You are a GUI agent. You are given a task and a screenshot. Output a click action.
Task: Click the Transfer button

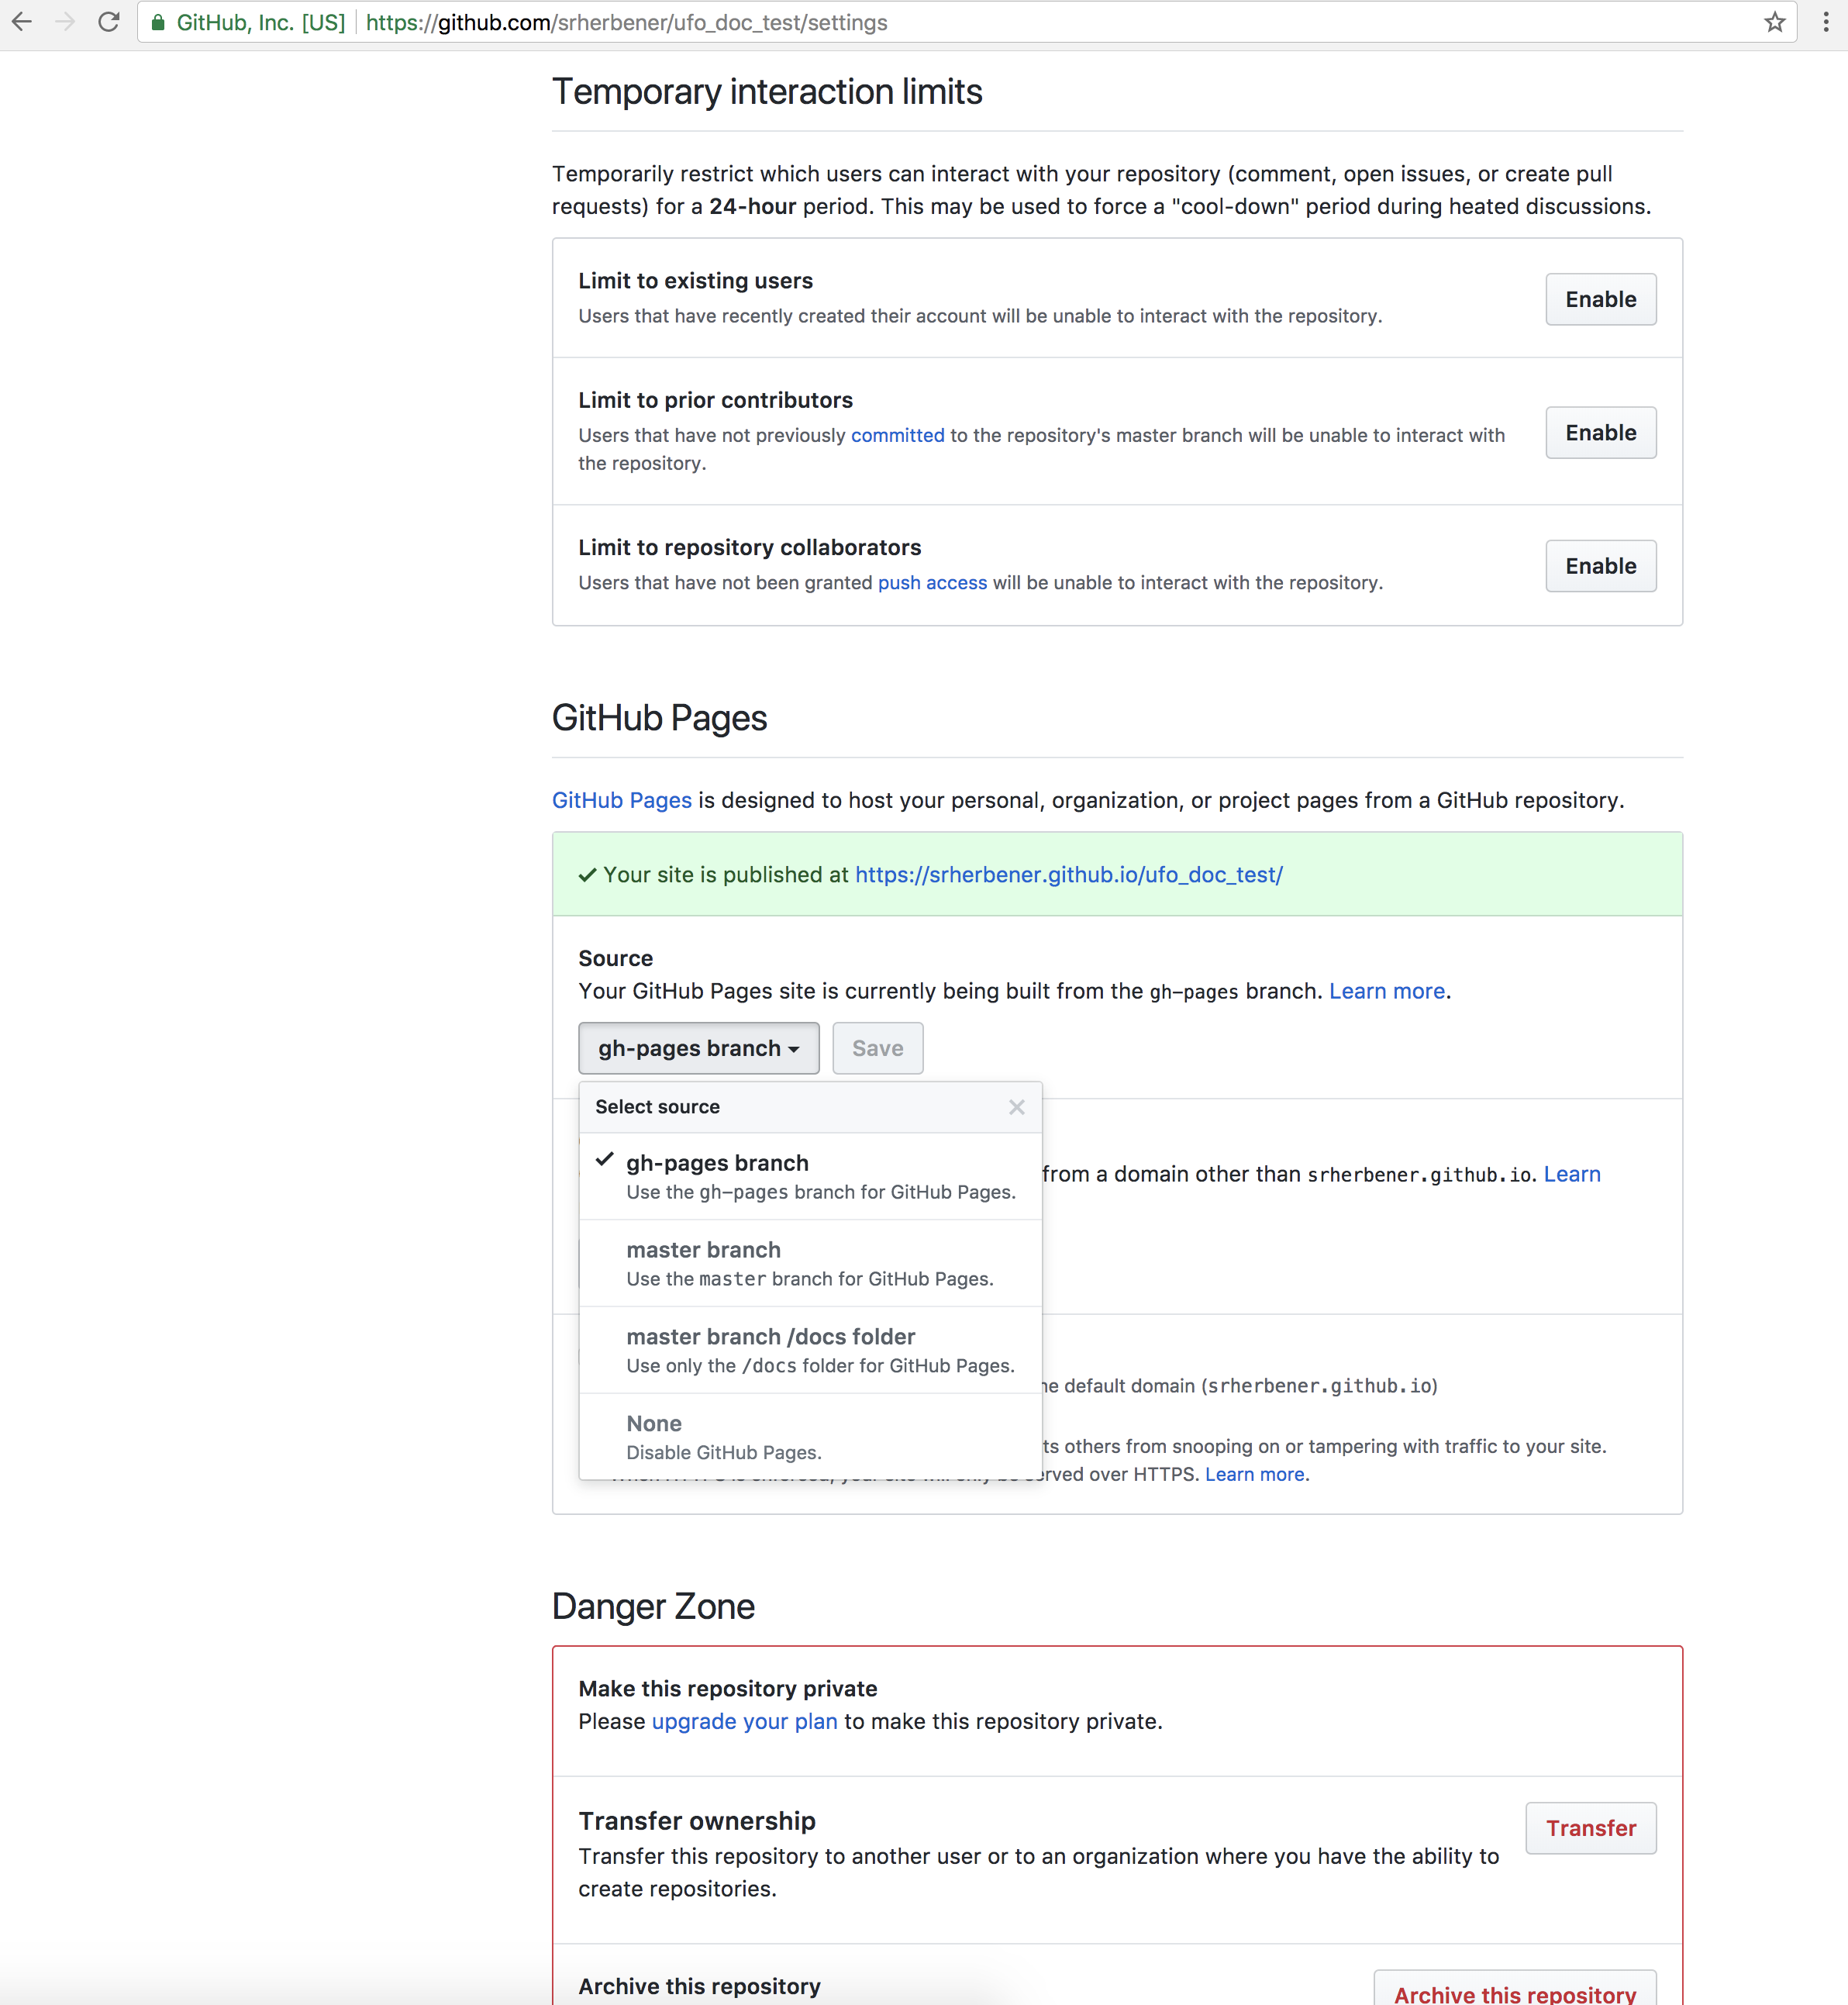point(1590,1828)
